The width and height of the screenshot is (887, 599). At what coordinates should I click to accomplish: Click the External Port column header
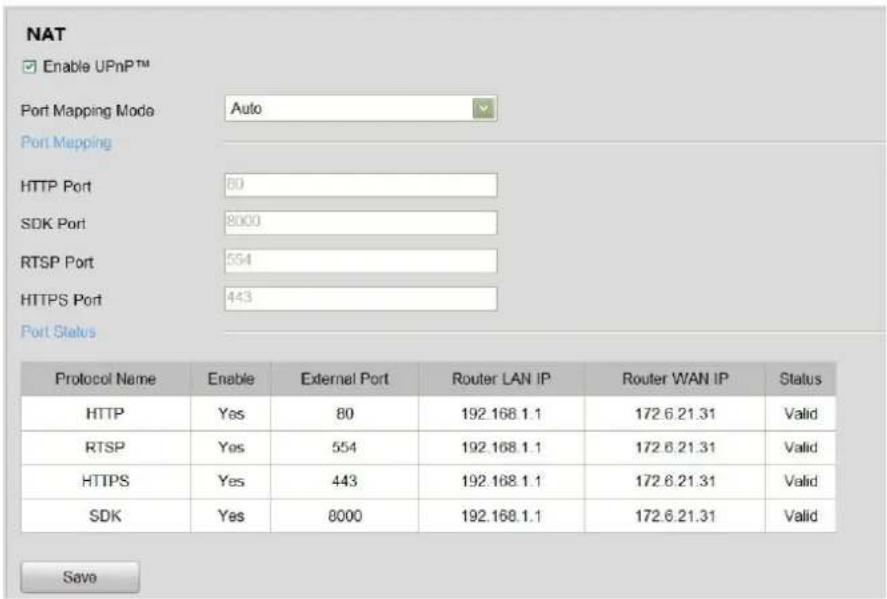pos(345,379)
